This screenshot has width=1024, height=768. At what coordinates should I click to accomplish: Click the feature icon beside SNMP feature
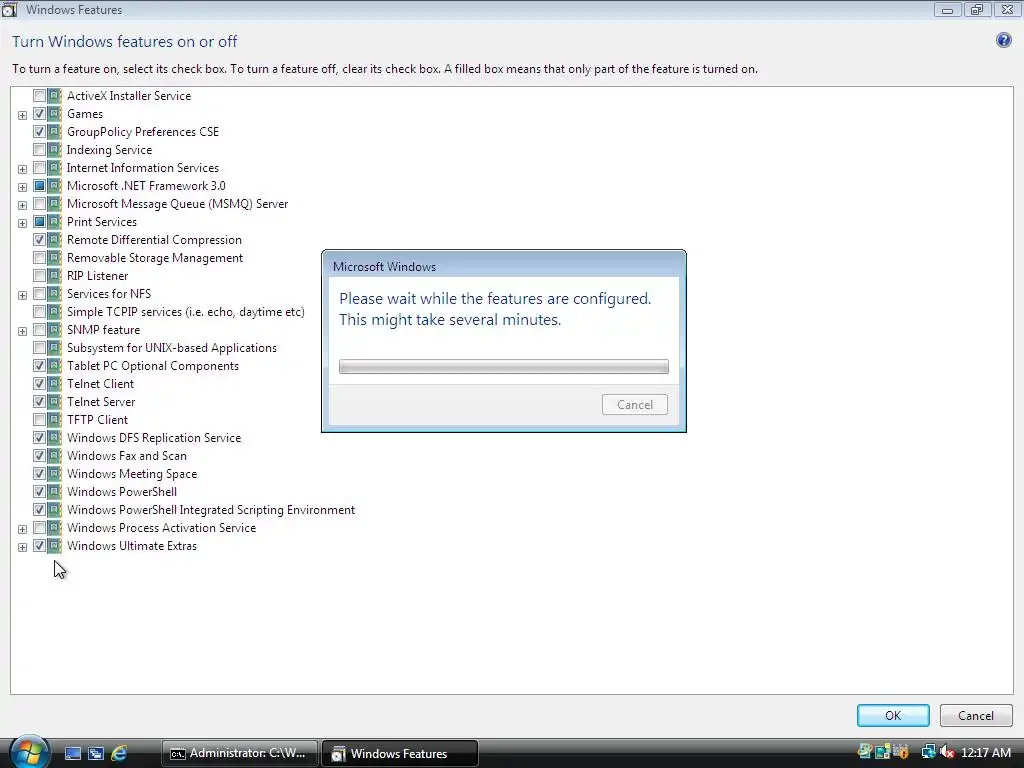tap(55, 329)
